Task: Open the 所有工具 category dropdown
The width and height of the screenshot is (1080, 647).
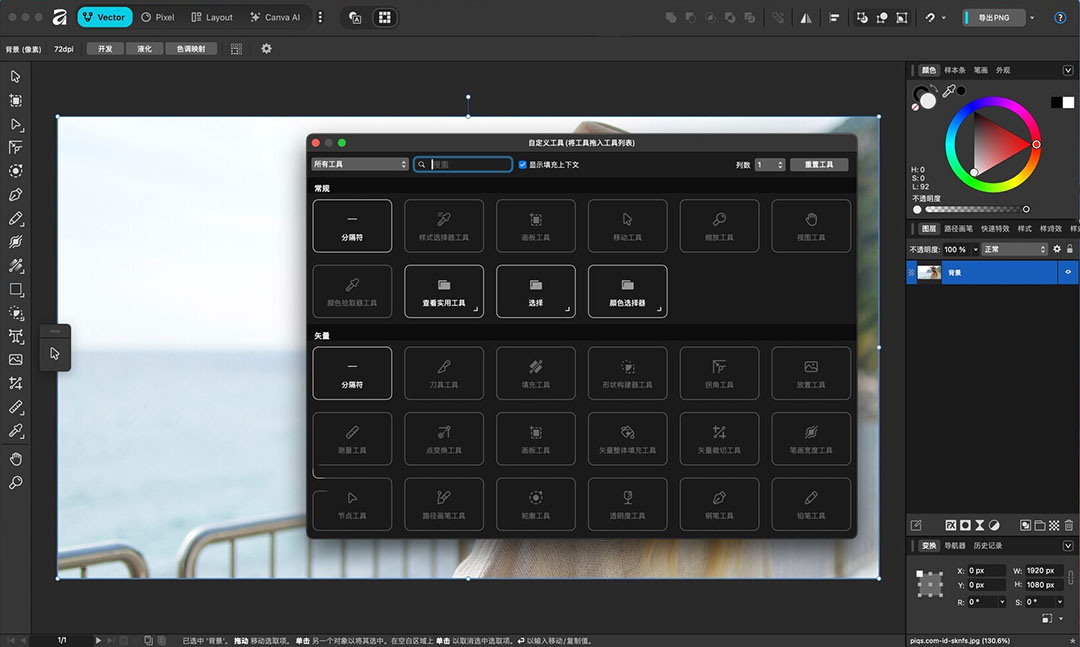Action: (360, 164)
